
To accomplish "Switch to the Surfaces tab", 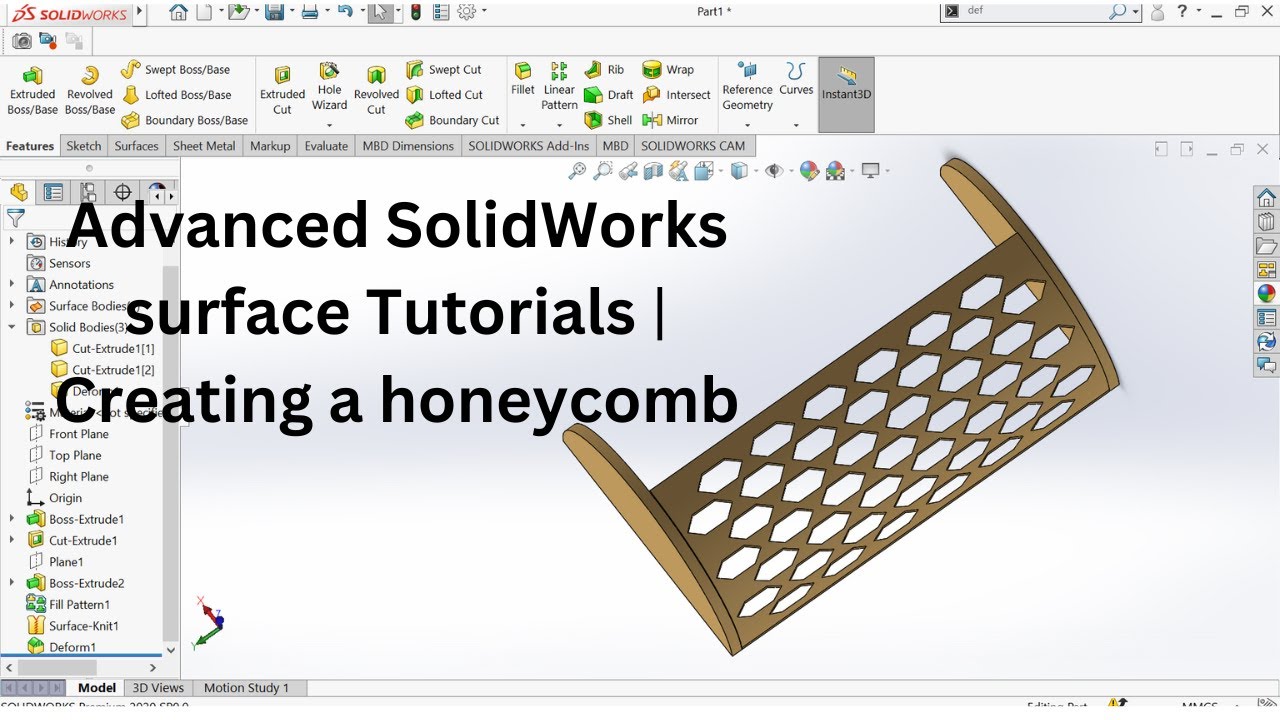I will tap(136, 146).
